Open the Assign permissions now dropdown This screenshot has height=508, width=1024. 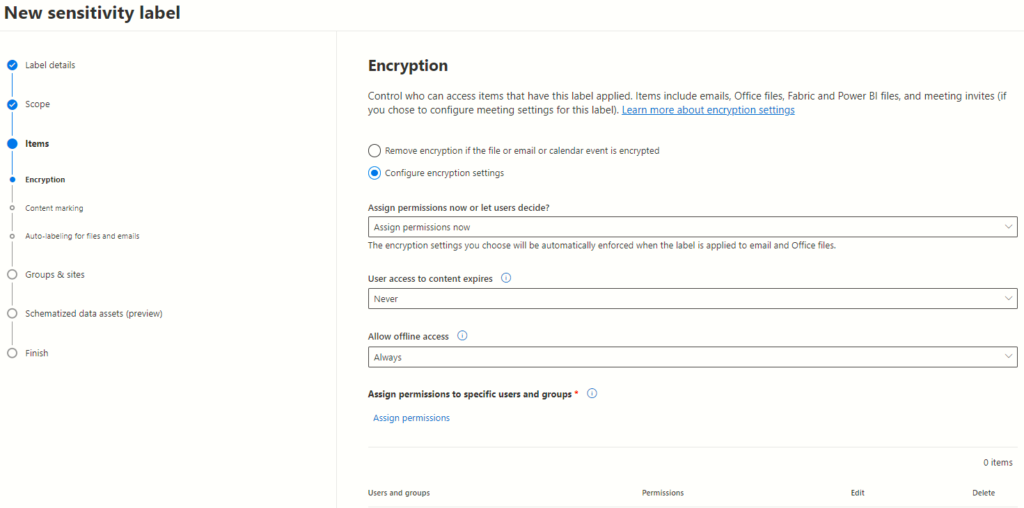pos(692,227)
